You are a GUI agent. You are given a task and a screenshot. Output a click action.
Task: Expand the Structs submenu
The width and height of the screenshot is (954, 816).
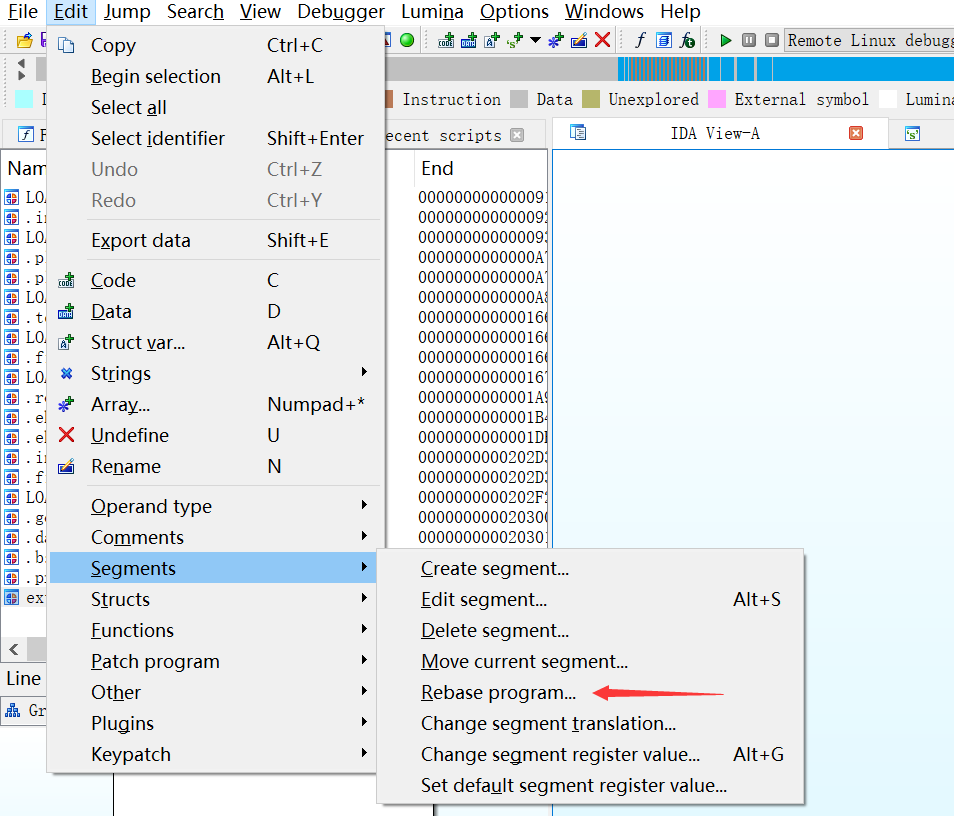coord(364,598)
